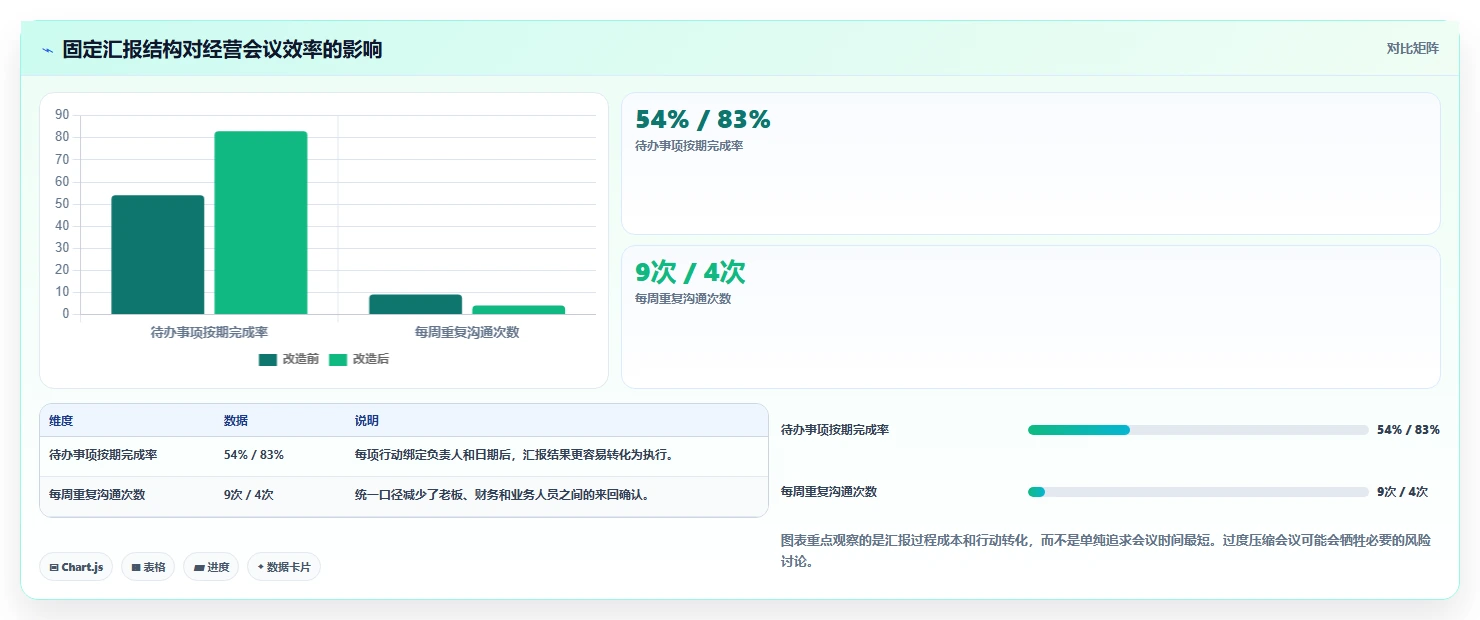Image resolution: width=1480 pixels, height=620 pixels.
Task: Open the 54% / 83% data card
Action: click(1031, 163)
